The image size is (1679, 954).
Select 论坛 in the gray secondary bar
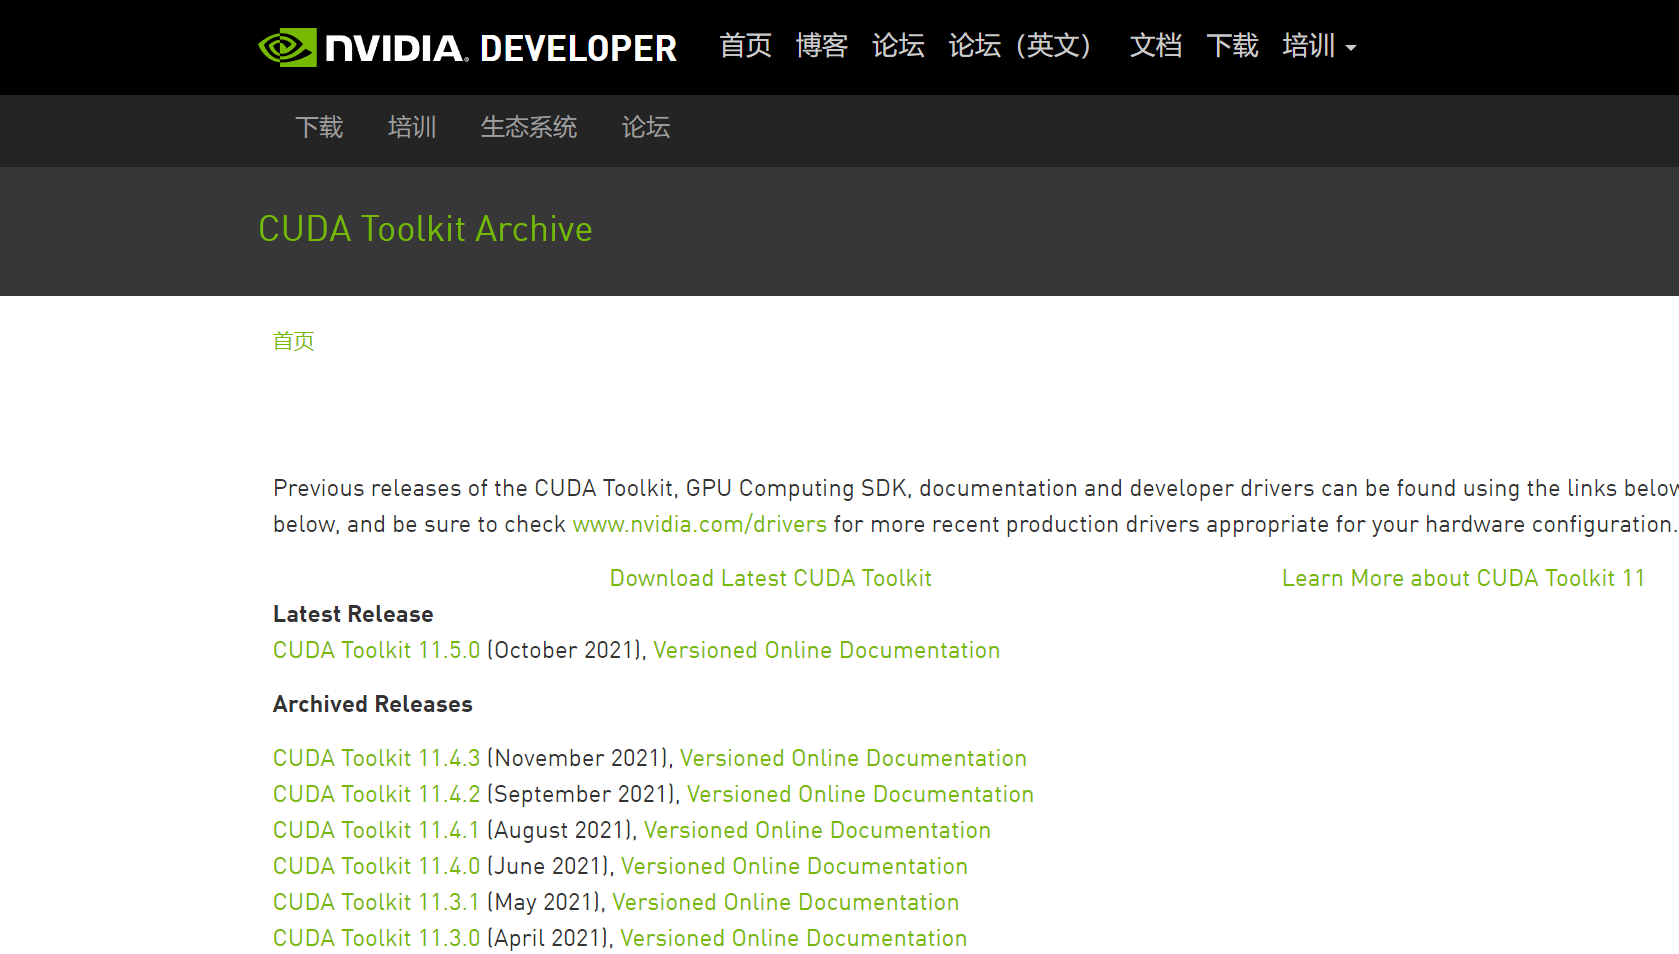646,127
